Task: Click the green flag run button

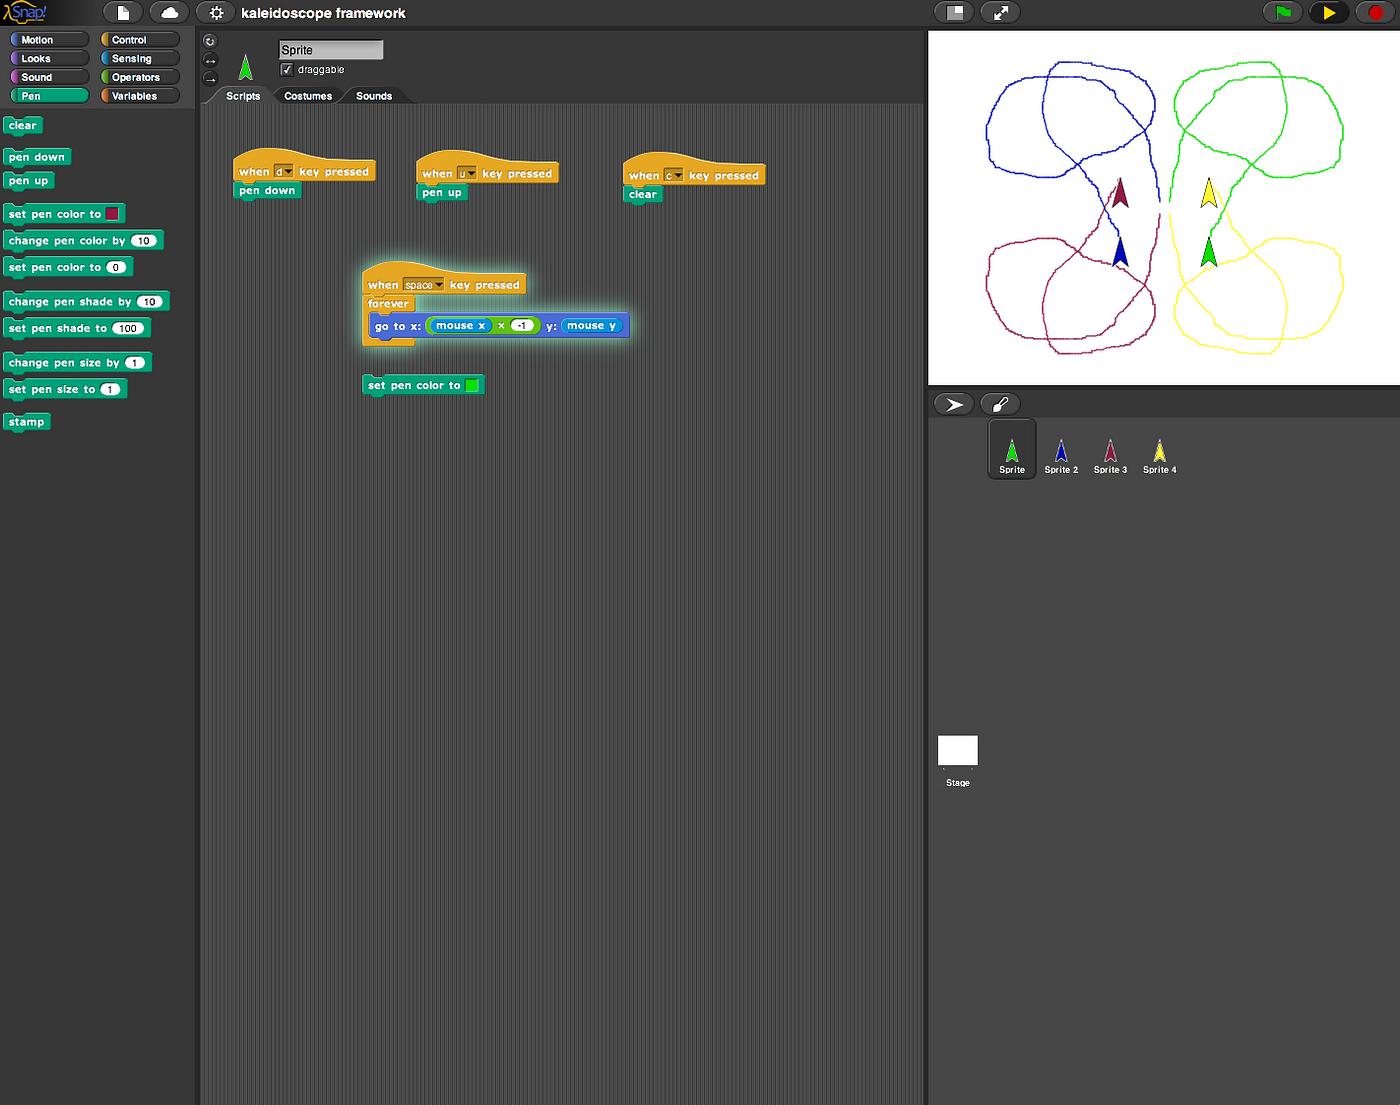Action: point(1283,13)
